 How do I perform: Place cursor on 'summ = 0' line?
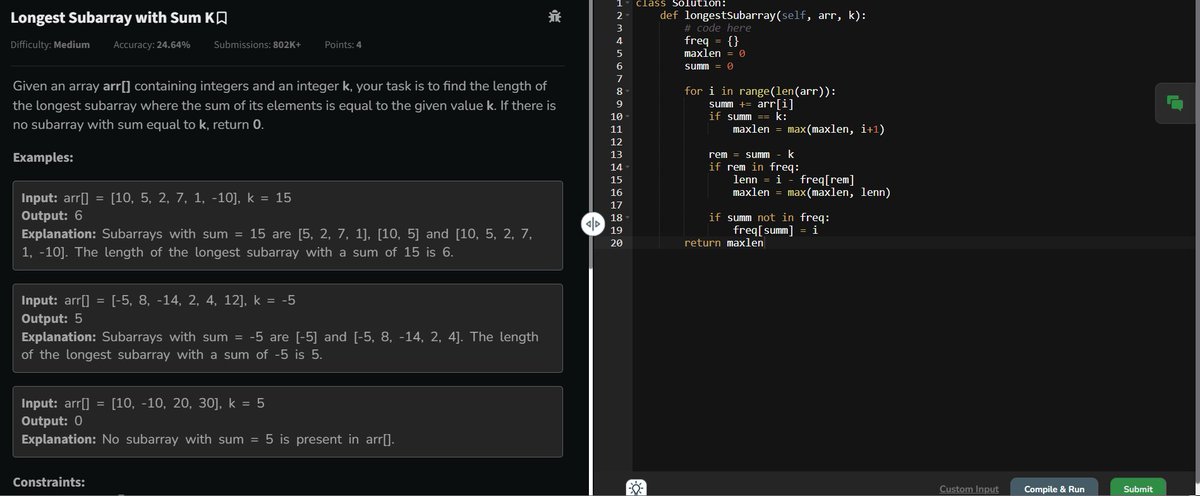pyautogui.click(x=708, y=66)
